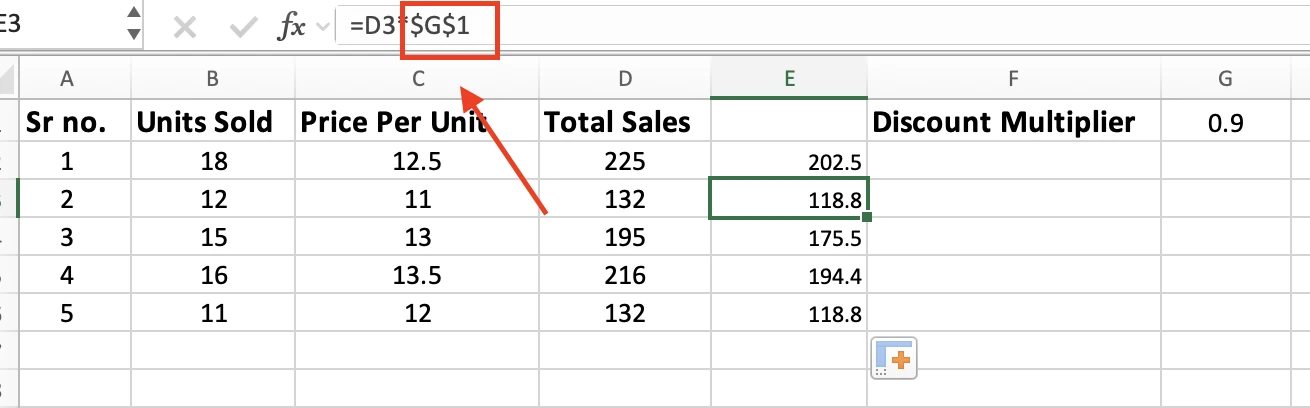Select the cell with value 202.5
This screenshot has width=1310, height=408.
(789, 161)
